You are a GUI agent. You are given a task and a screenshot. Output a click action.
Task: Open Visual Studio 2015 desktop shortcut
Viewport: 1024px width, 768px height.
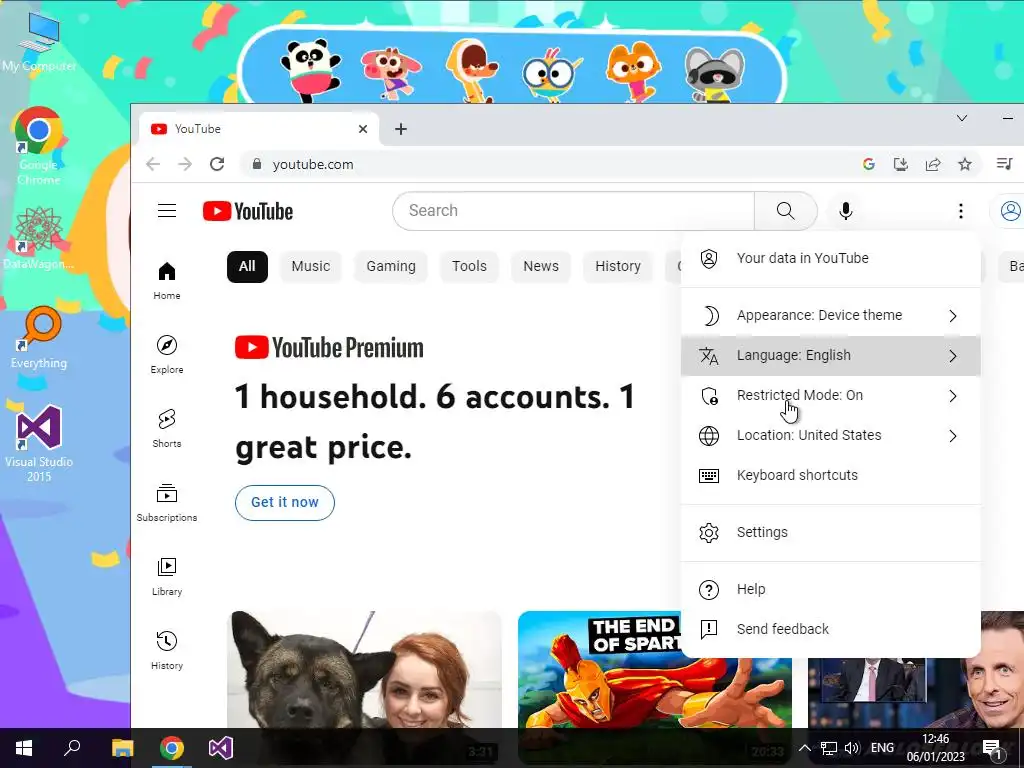pos(39,443)
